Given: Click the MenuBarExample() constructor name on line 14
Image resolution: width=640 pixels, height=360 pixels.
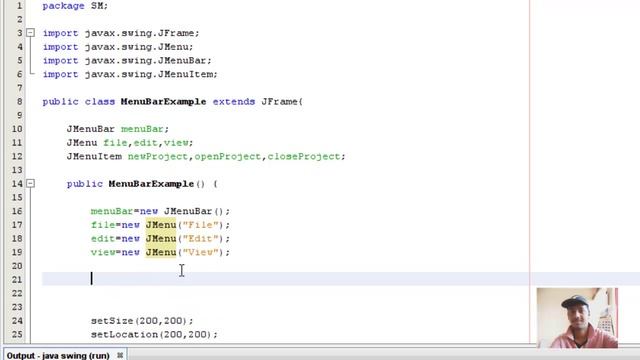Looking at the screenshot, I should point(151,184).
